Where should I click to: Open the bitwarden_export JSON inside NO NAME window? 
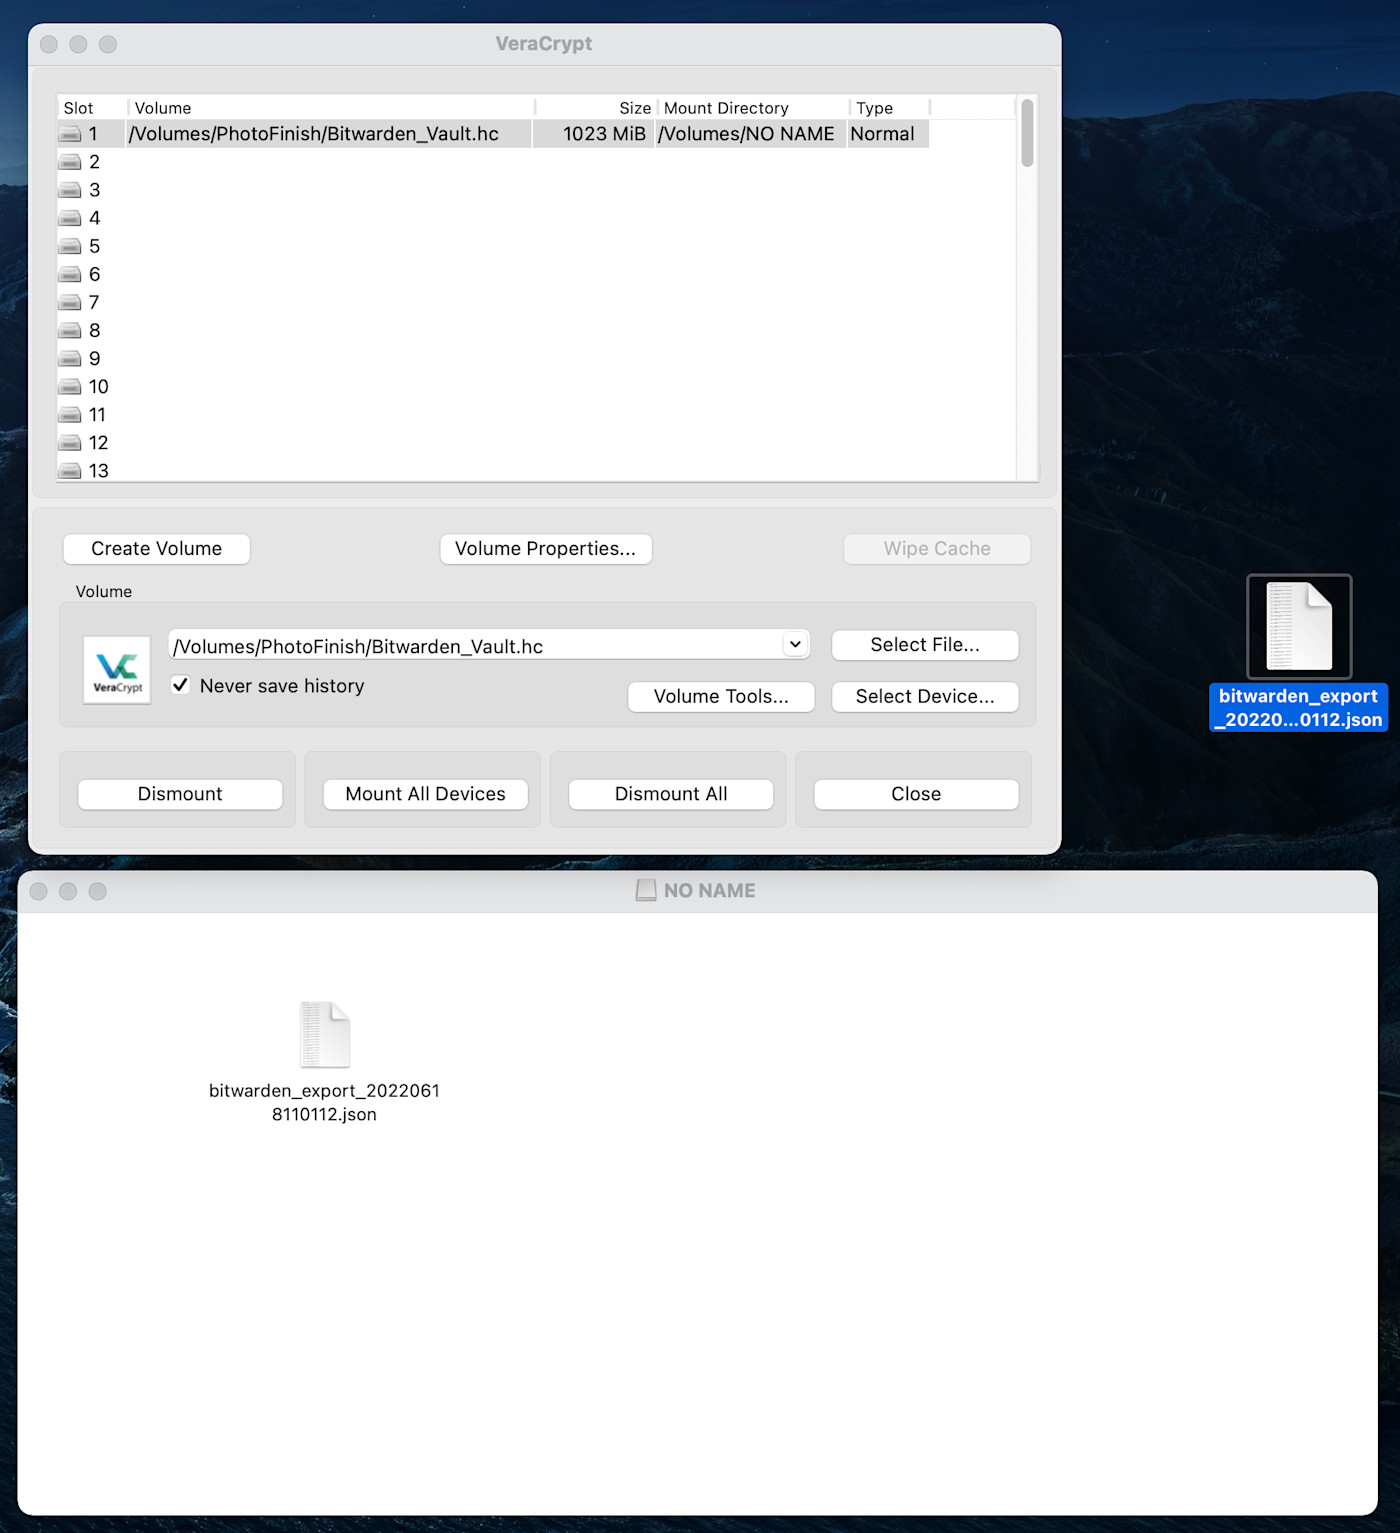pyautogui.click(x=324, y=1035)
